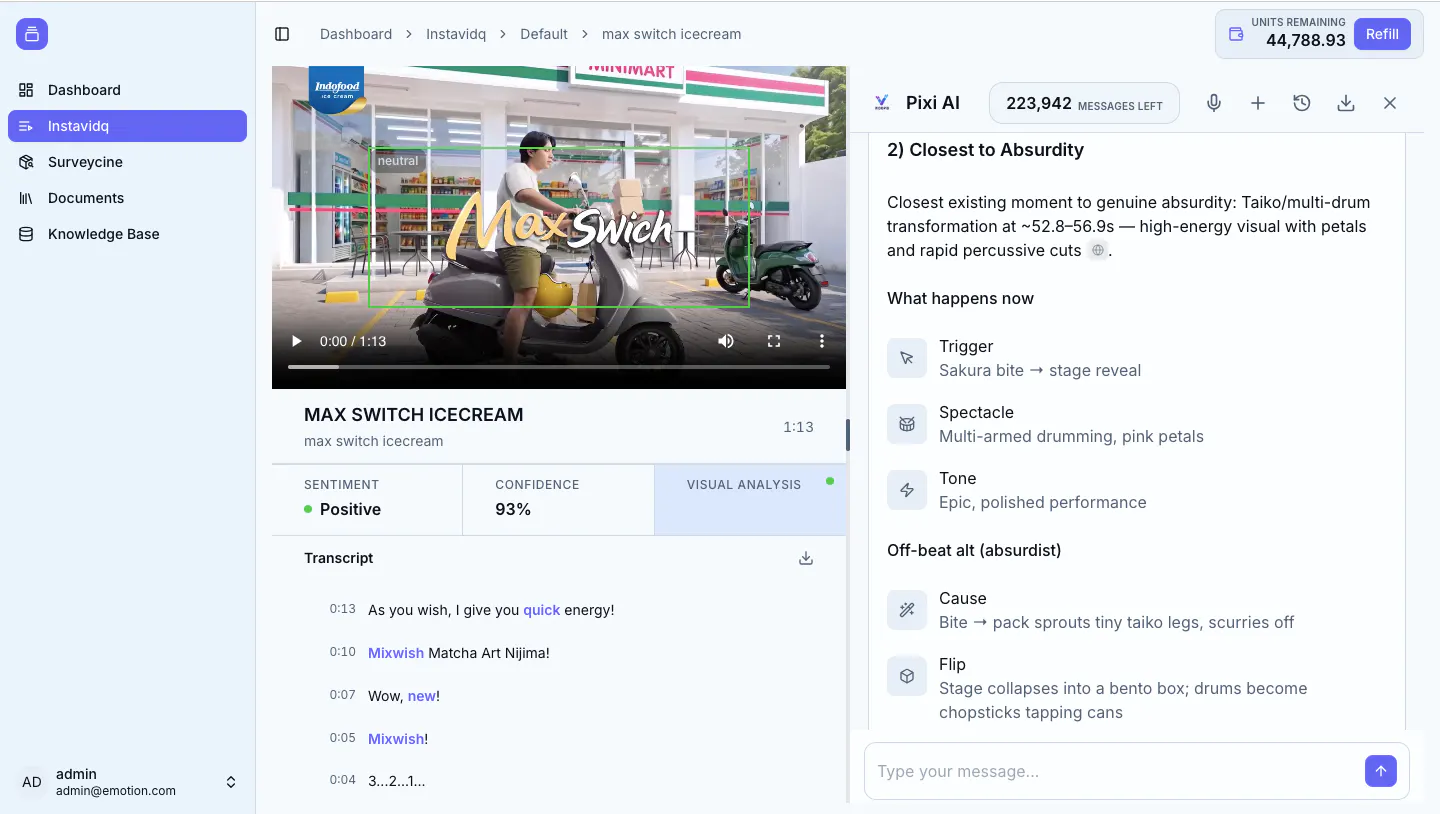Open Surveycine from the sidebar
Image resolution: width=1440 pixels, height=814 pixels.
tap(127, 162)
